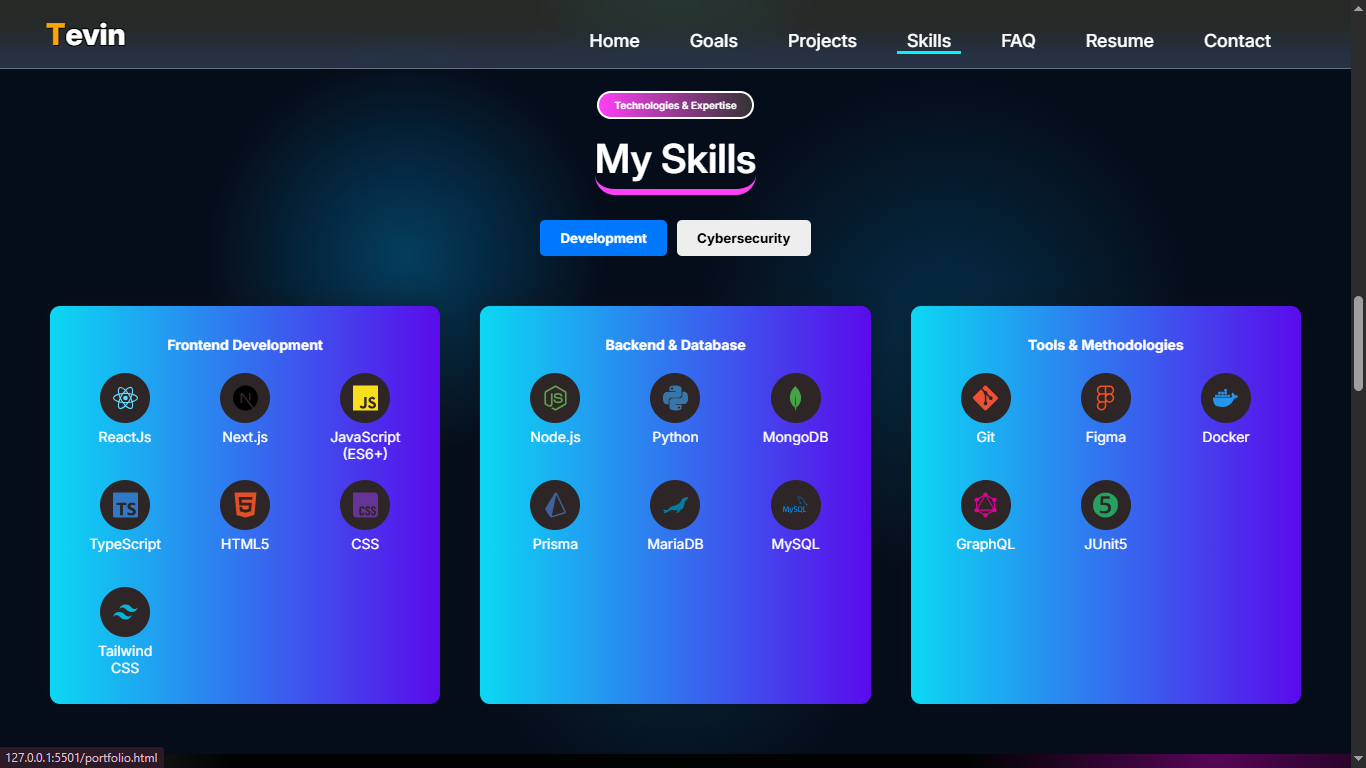Jump to the Contact nav link
This screenshot has width=1366, height=768.
click(1237, 41)
